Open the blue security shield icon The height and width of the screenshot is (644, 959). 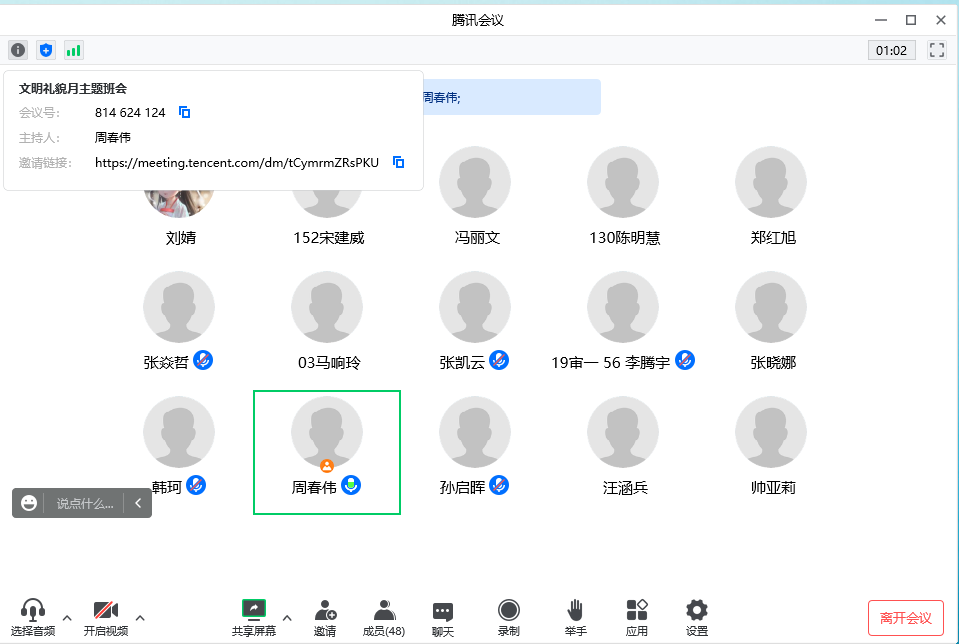click(x=46, y=50)
